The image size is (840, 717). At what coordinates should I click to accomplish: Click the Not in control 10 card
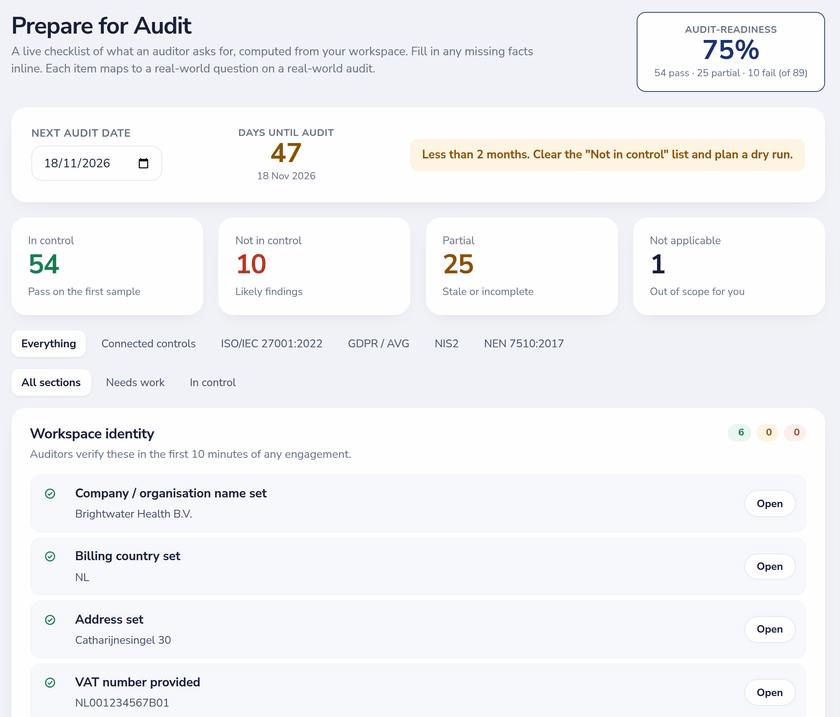pyautogui.click(x=314, y=266)
